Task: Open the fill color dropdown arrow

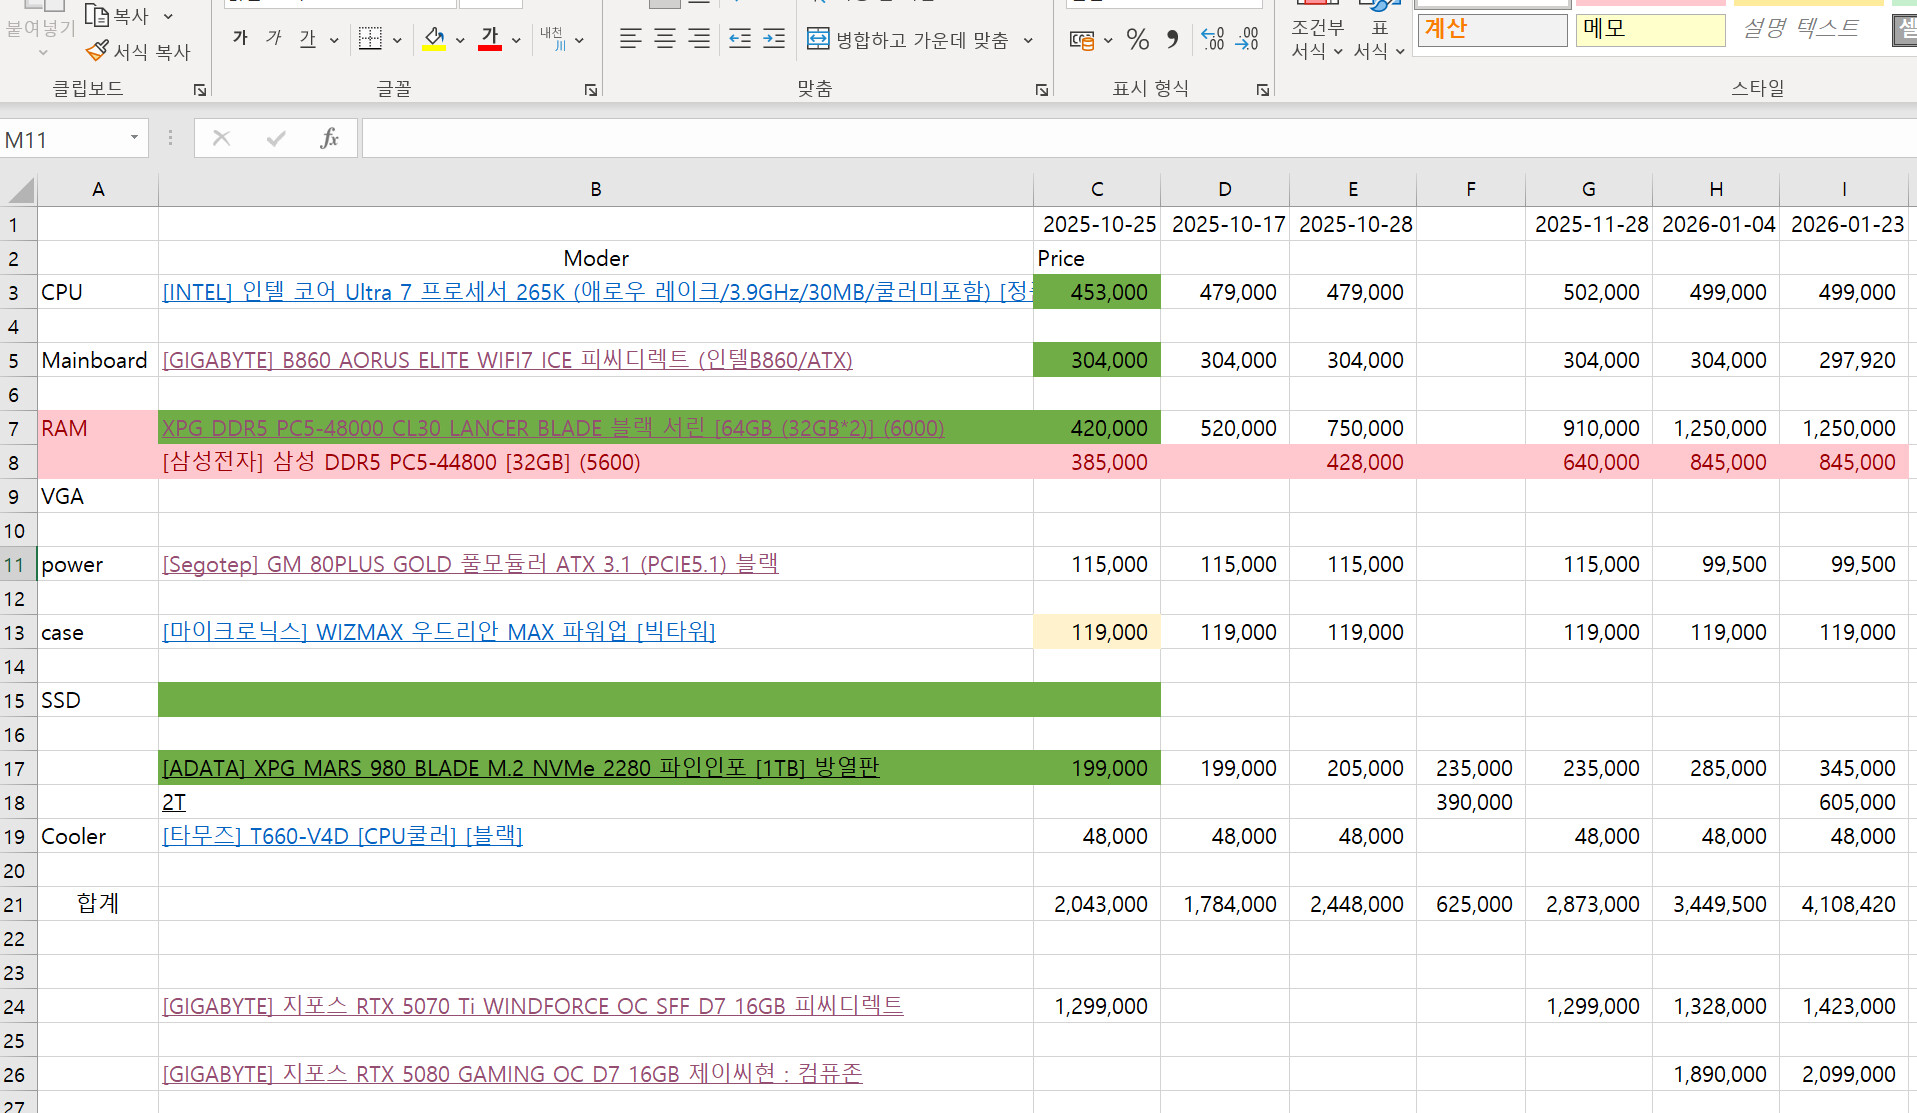Action: [x=460, y=41]
